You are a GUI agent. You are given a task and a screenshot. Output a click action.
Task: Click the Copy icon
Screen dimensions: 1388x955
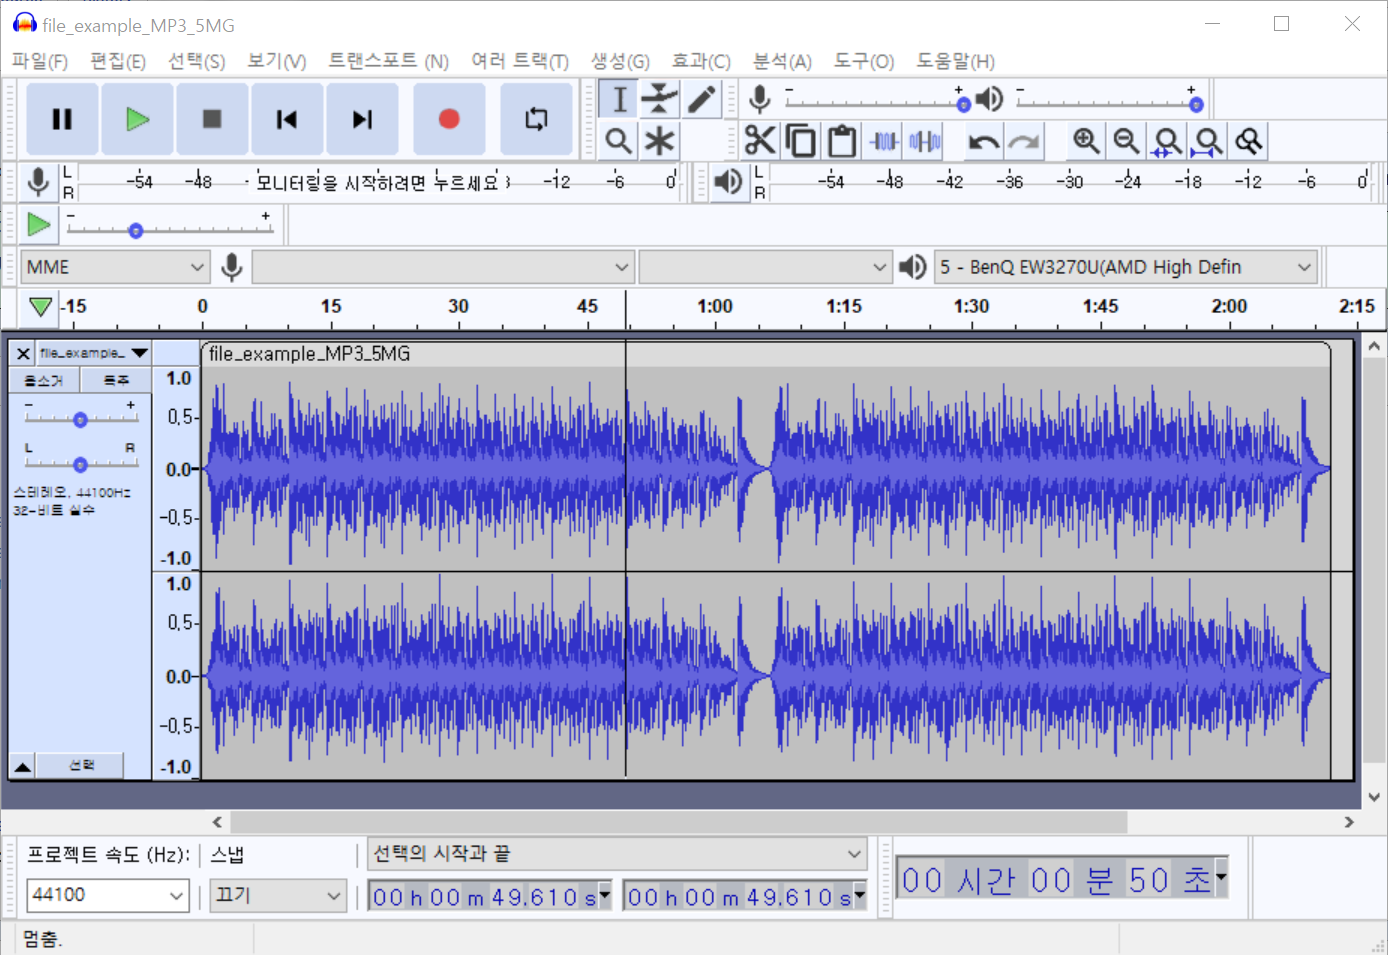pyautogui.click(x=801, y=141)
